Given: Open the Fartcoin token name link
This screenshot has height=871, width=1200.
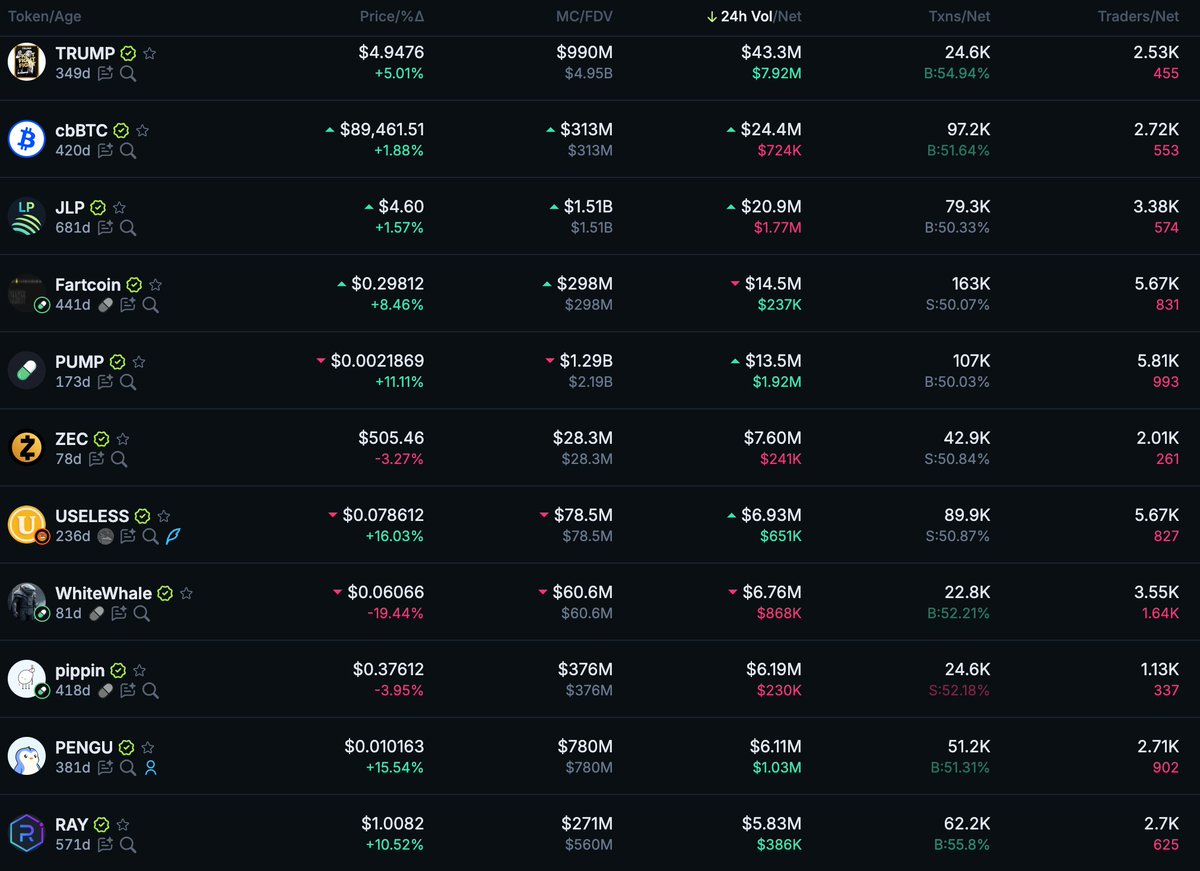Looking at the screenshot, I should click(x=88, y=284).
